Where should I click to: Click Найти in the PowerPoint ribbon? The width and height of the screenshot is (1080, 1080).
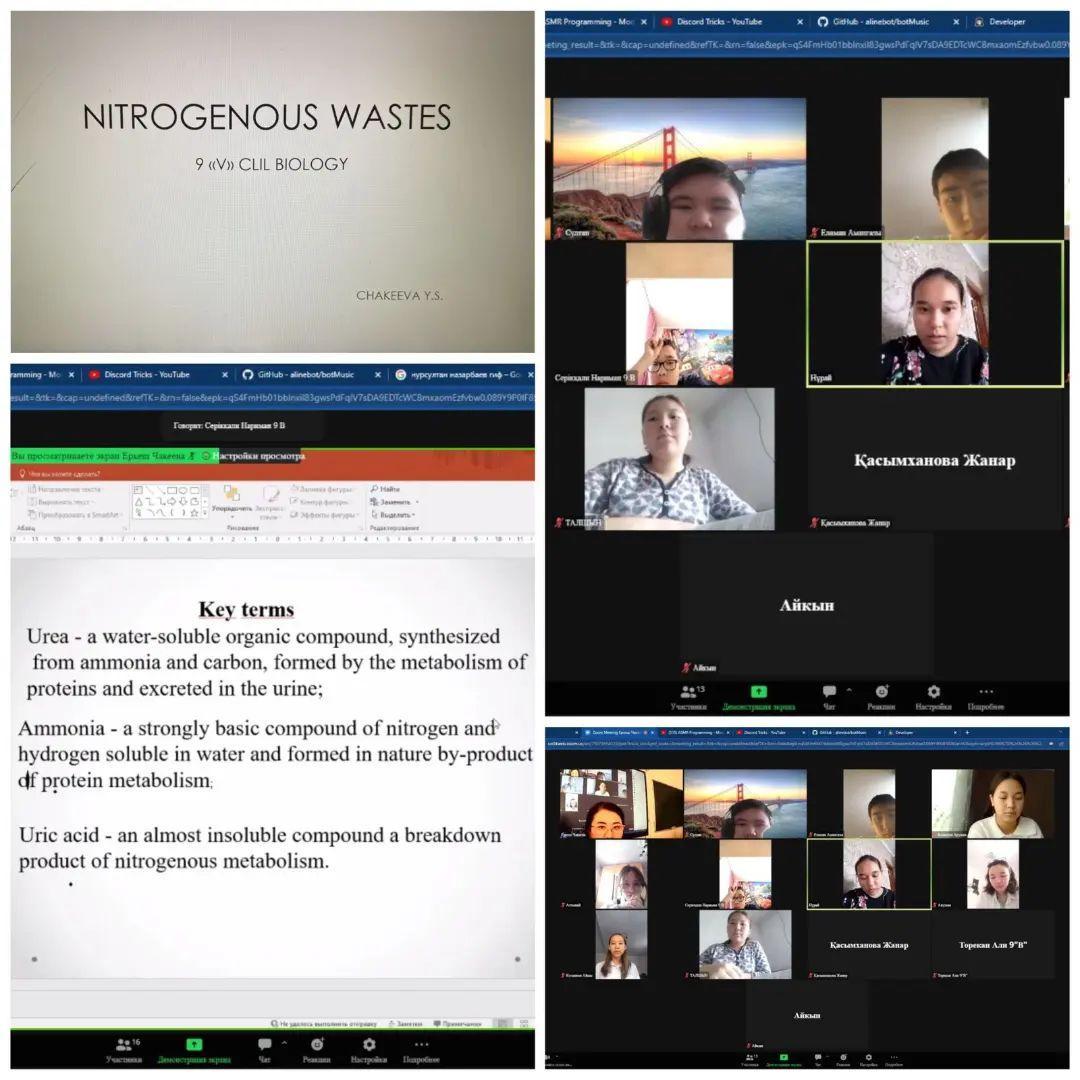(386, 489)
